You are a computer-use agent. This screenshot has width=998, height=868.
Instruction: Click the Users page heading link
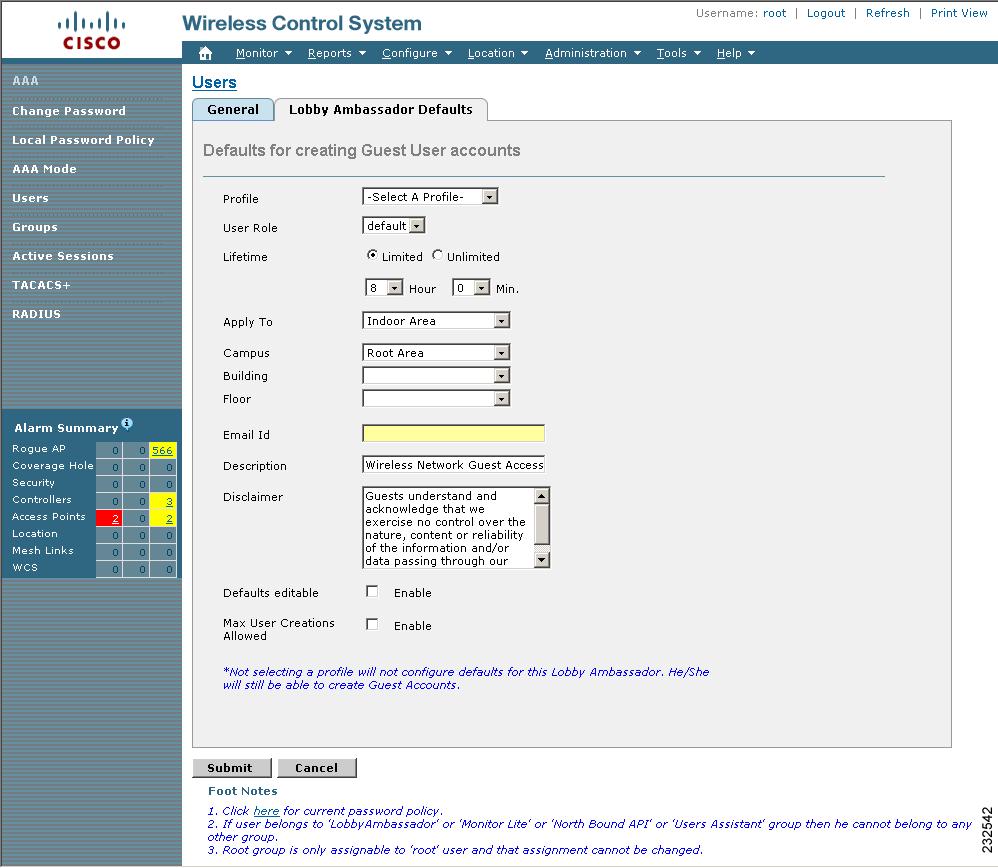[214, 83]
